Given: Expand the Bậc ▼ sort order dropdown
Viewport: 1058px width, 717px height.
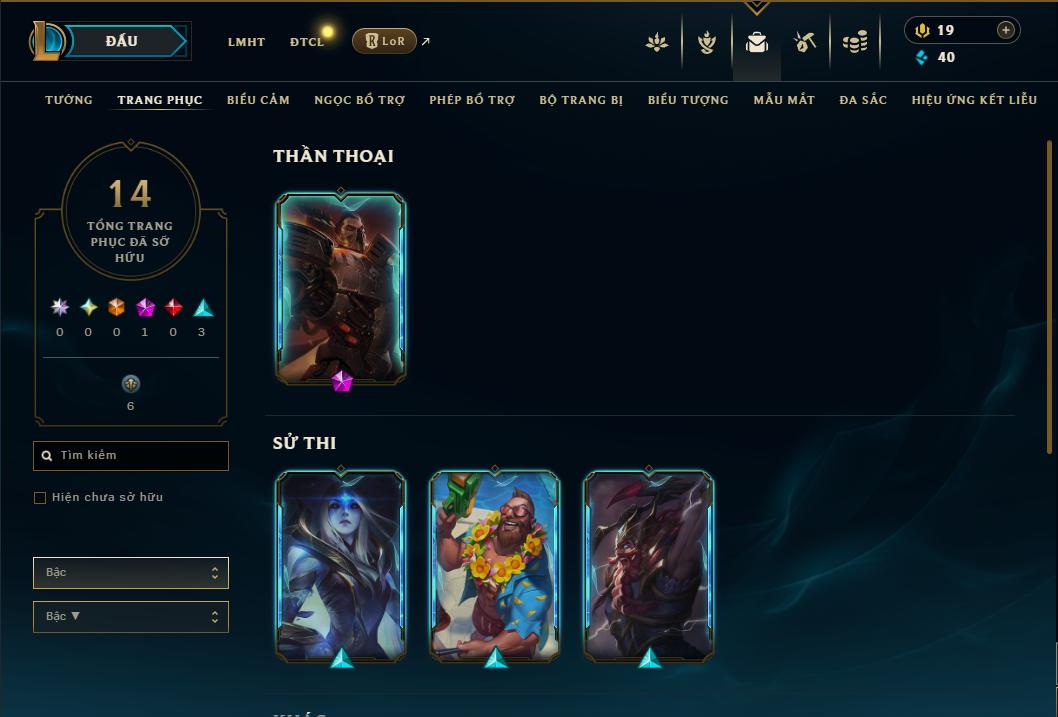Looking at the screenshot, I should (x=131, y=616).
